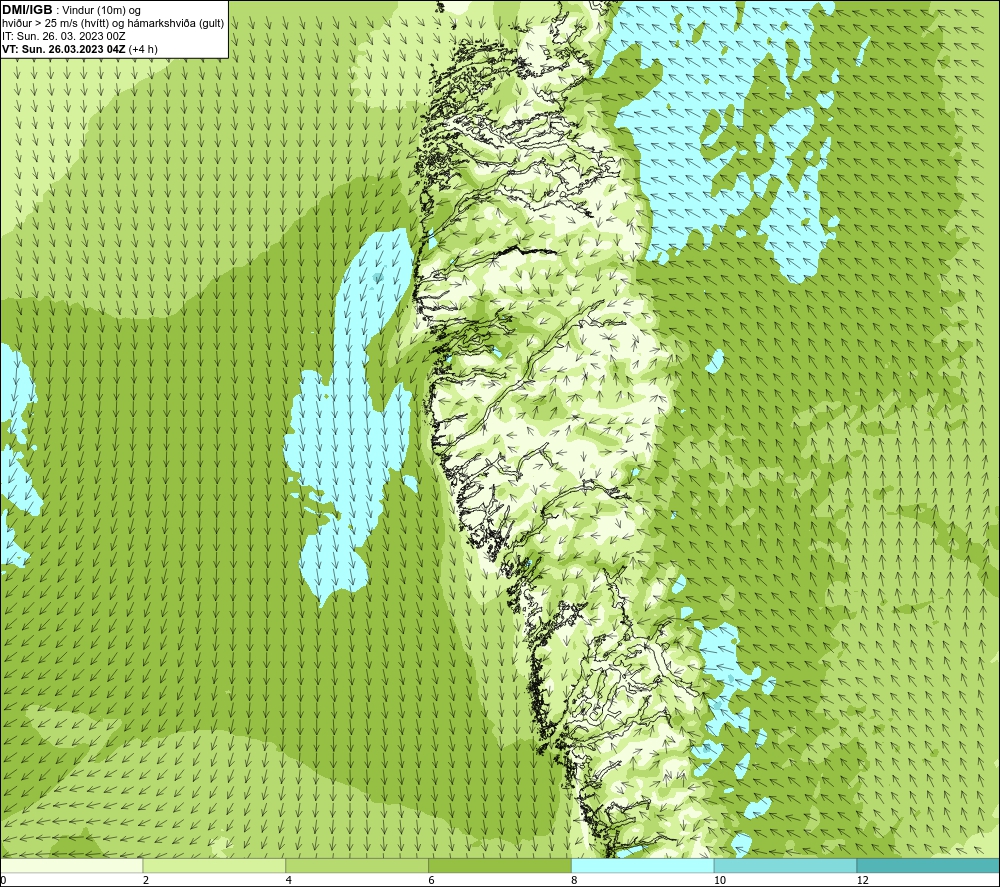Click the scale label '6'

click(432, 880)
